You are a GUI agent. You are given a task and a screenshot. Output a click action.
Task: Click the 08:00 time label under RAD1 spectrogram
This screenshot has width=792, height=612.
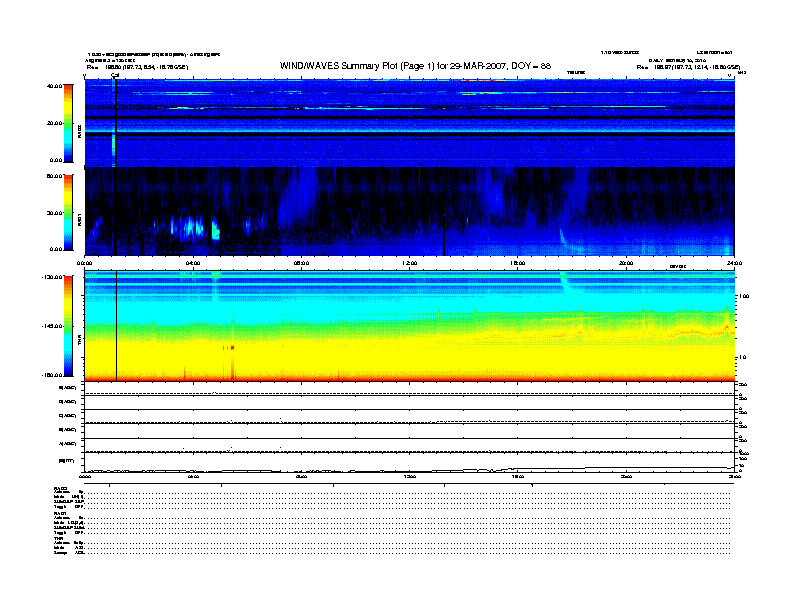(x=302, y=263)
